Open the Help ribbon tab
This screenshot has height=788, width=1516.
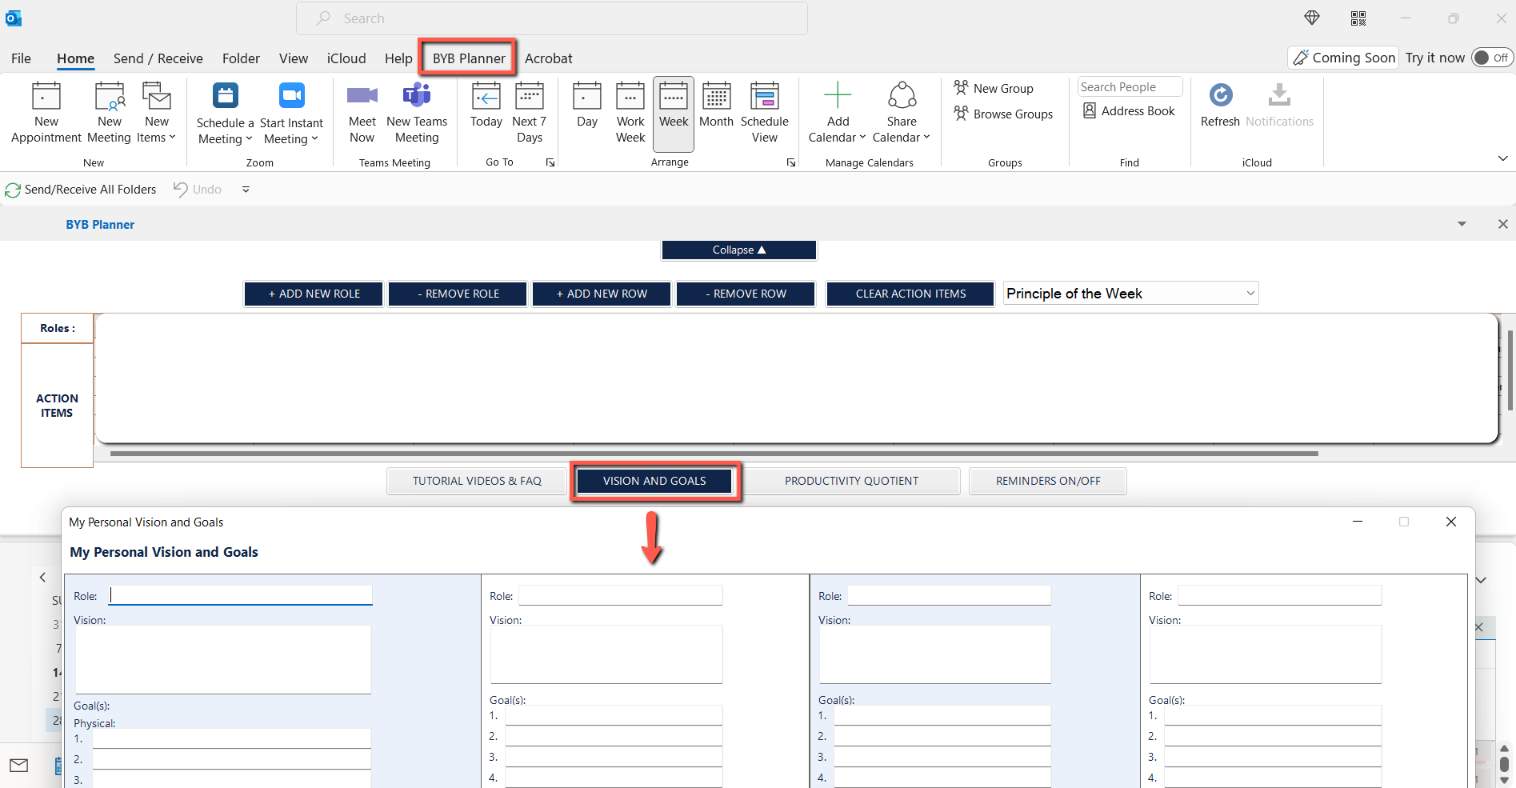point(398,58)
